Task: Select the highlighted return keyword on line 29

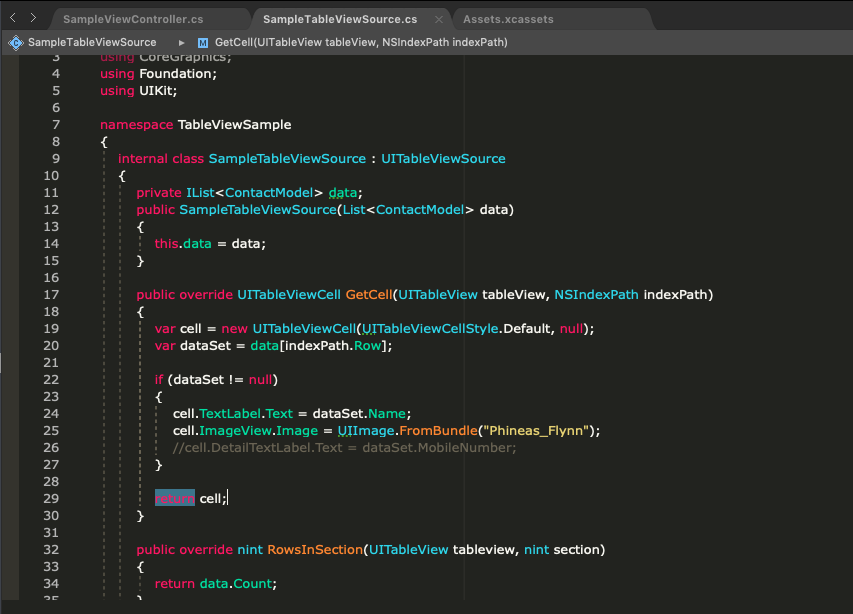Action: click(174, 497)
